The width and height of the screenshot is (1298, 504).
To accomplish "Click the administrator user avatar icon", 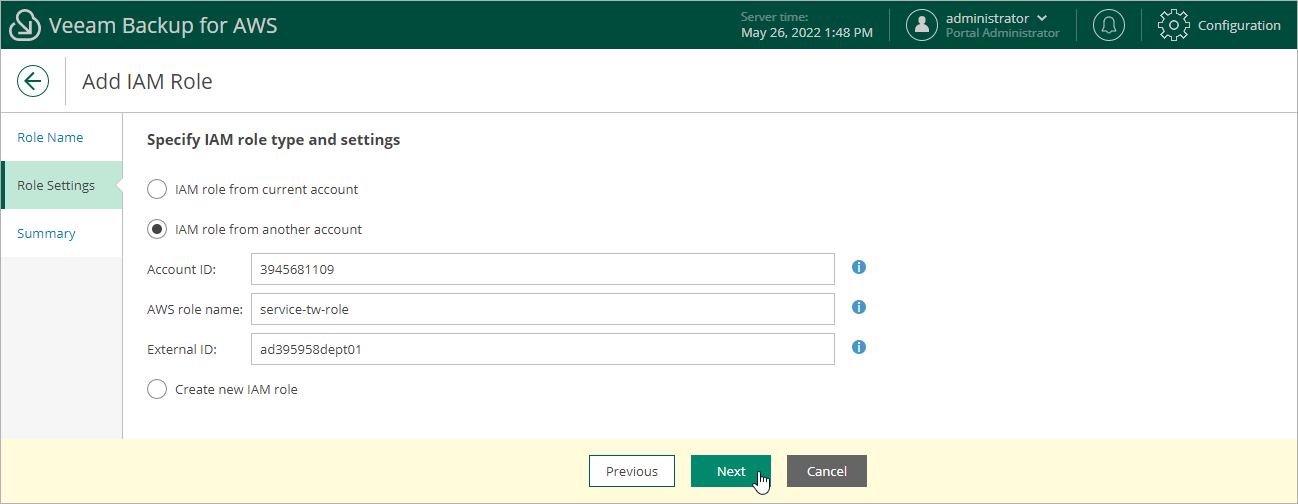I will coord(922,25).
